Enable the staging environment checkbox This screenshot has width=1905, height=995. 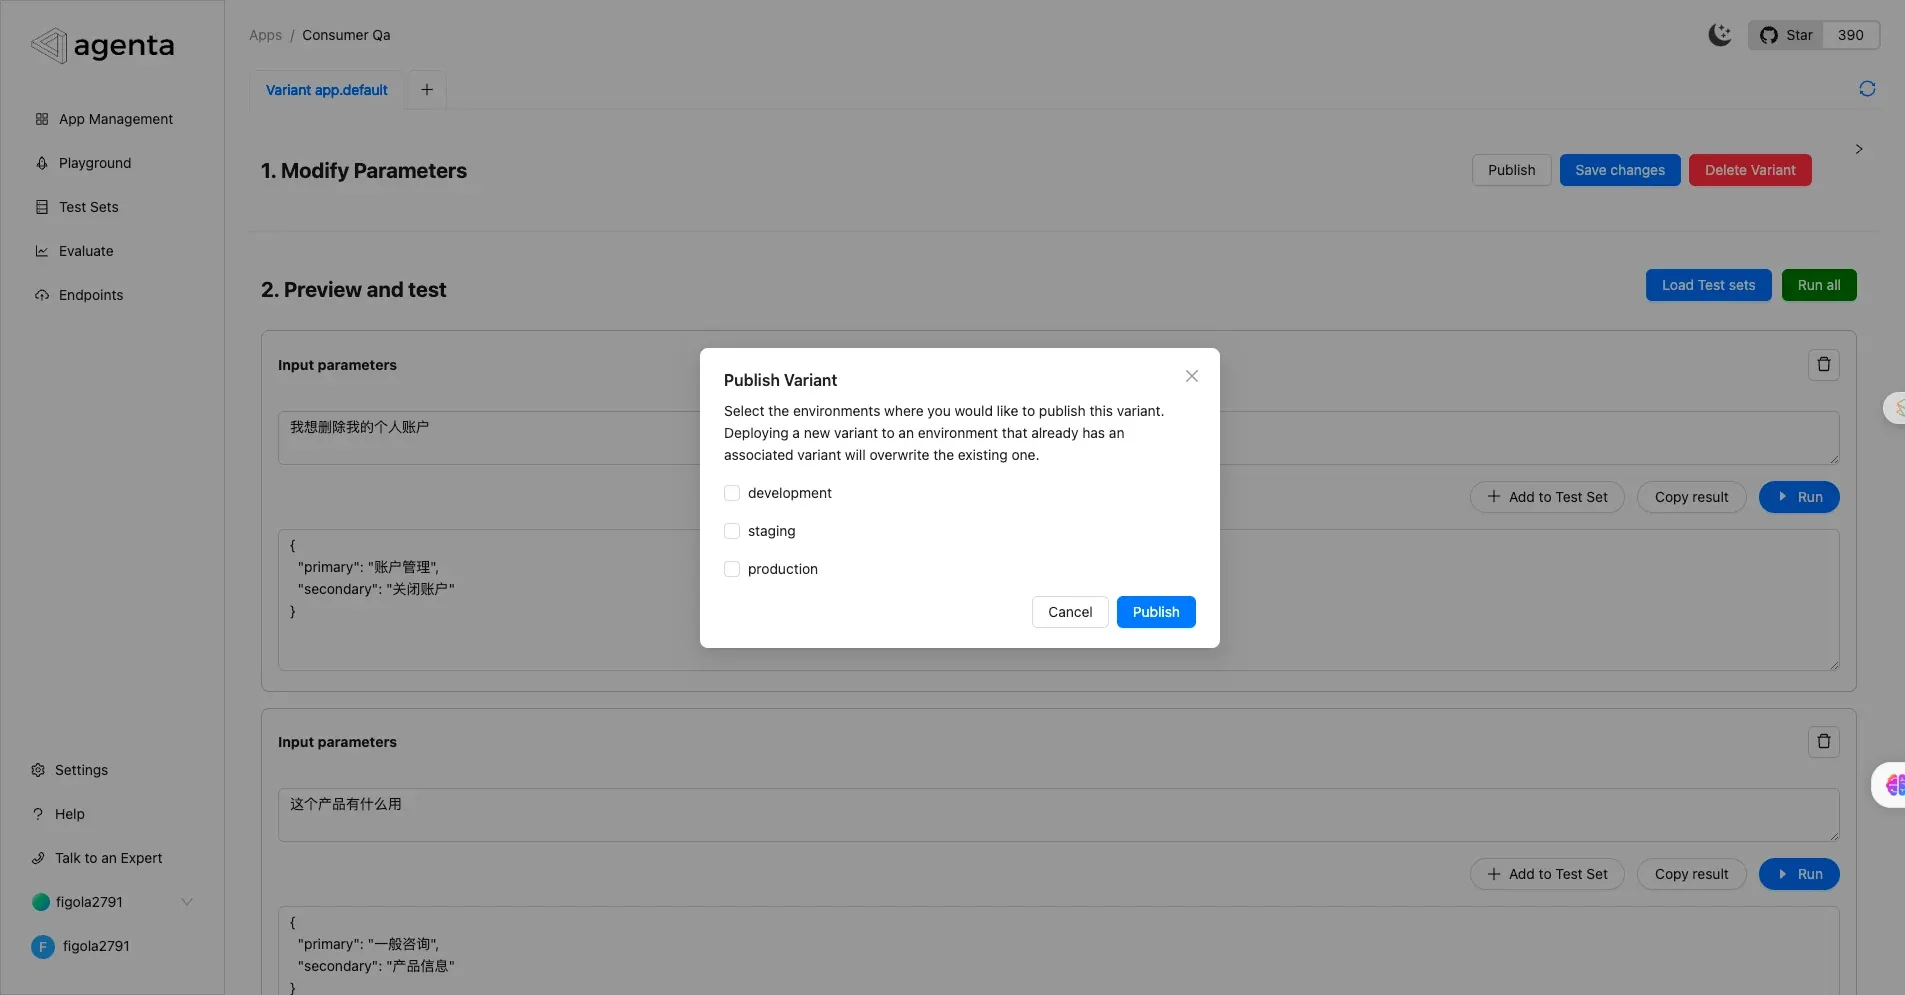[x=732, y=531]
